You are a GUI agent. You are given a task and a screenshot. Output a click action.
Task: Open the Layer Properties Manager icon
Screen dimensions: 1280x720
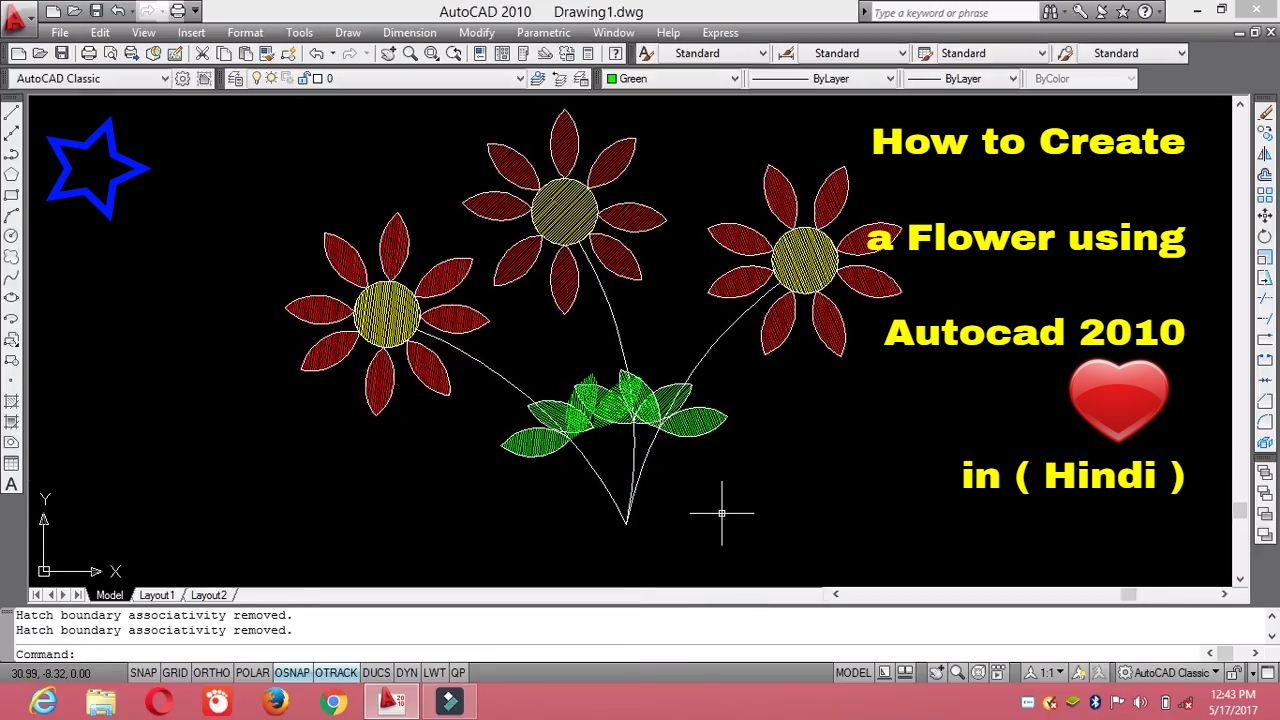coord(236,78)
